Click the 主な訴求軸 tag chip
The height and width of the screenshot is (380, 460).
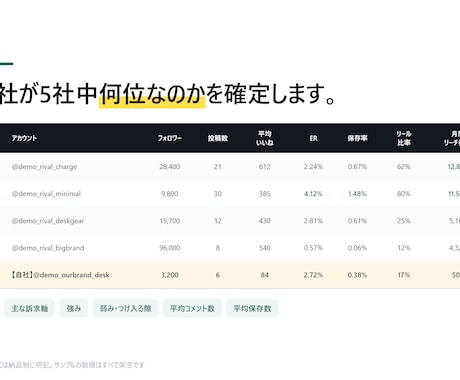29,308
